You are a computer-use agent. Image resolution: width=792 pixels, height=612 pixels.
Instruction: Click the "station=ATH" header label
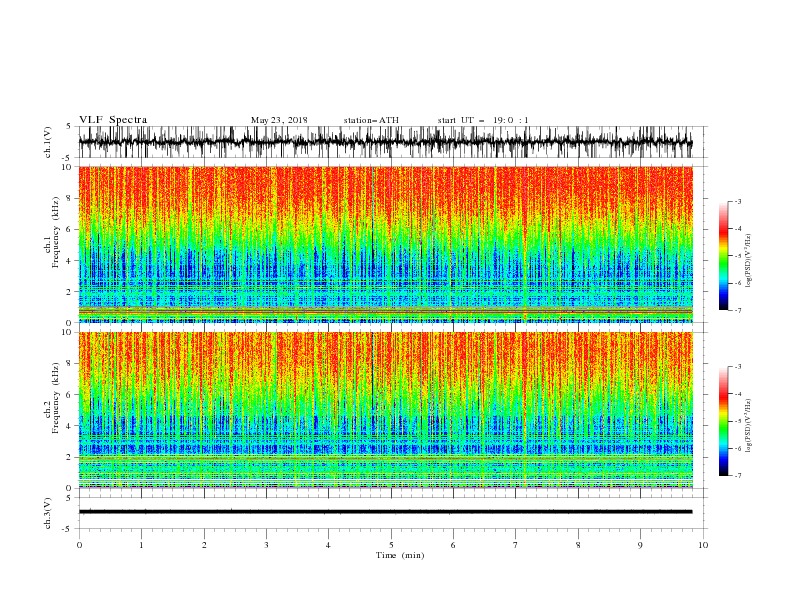click(371, 120)
